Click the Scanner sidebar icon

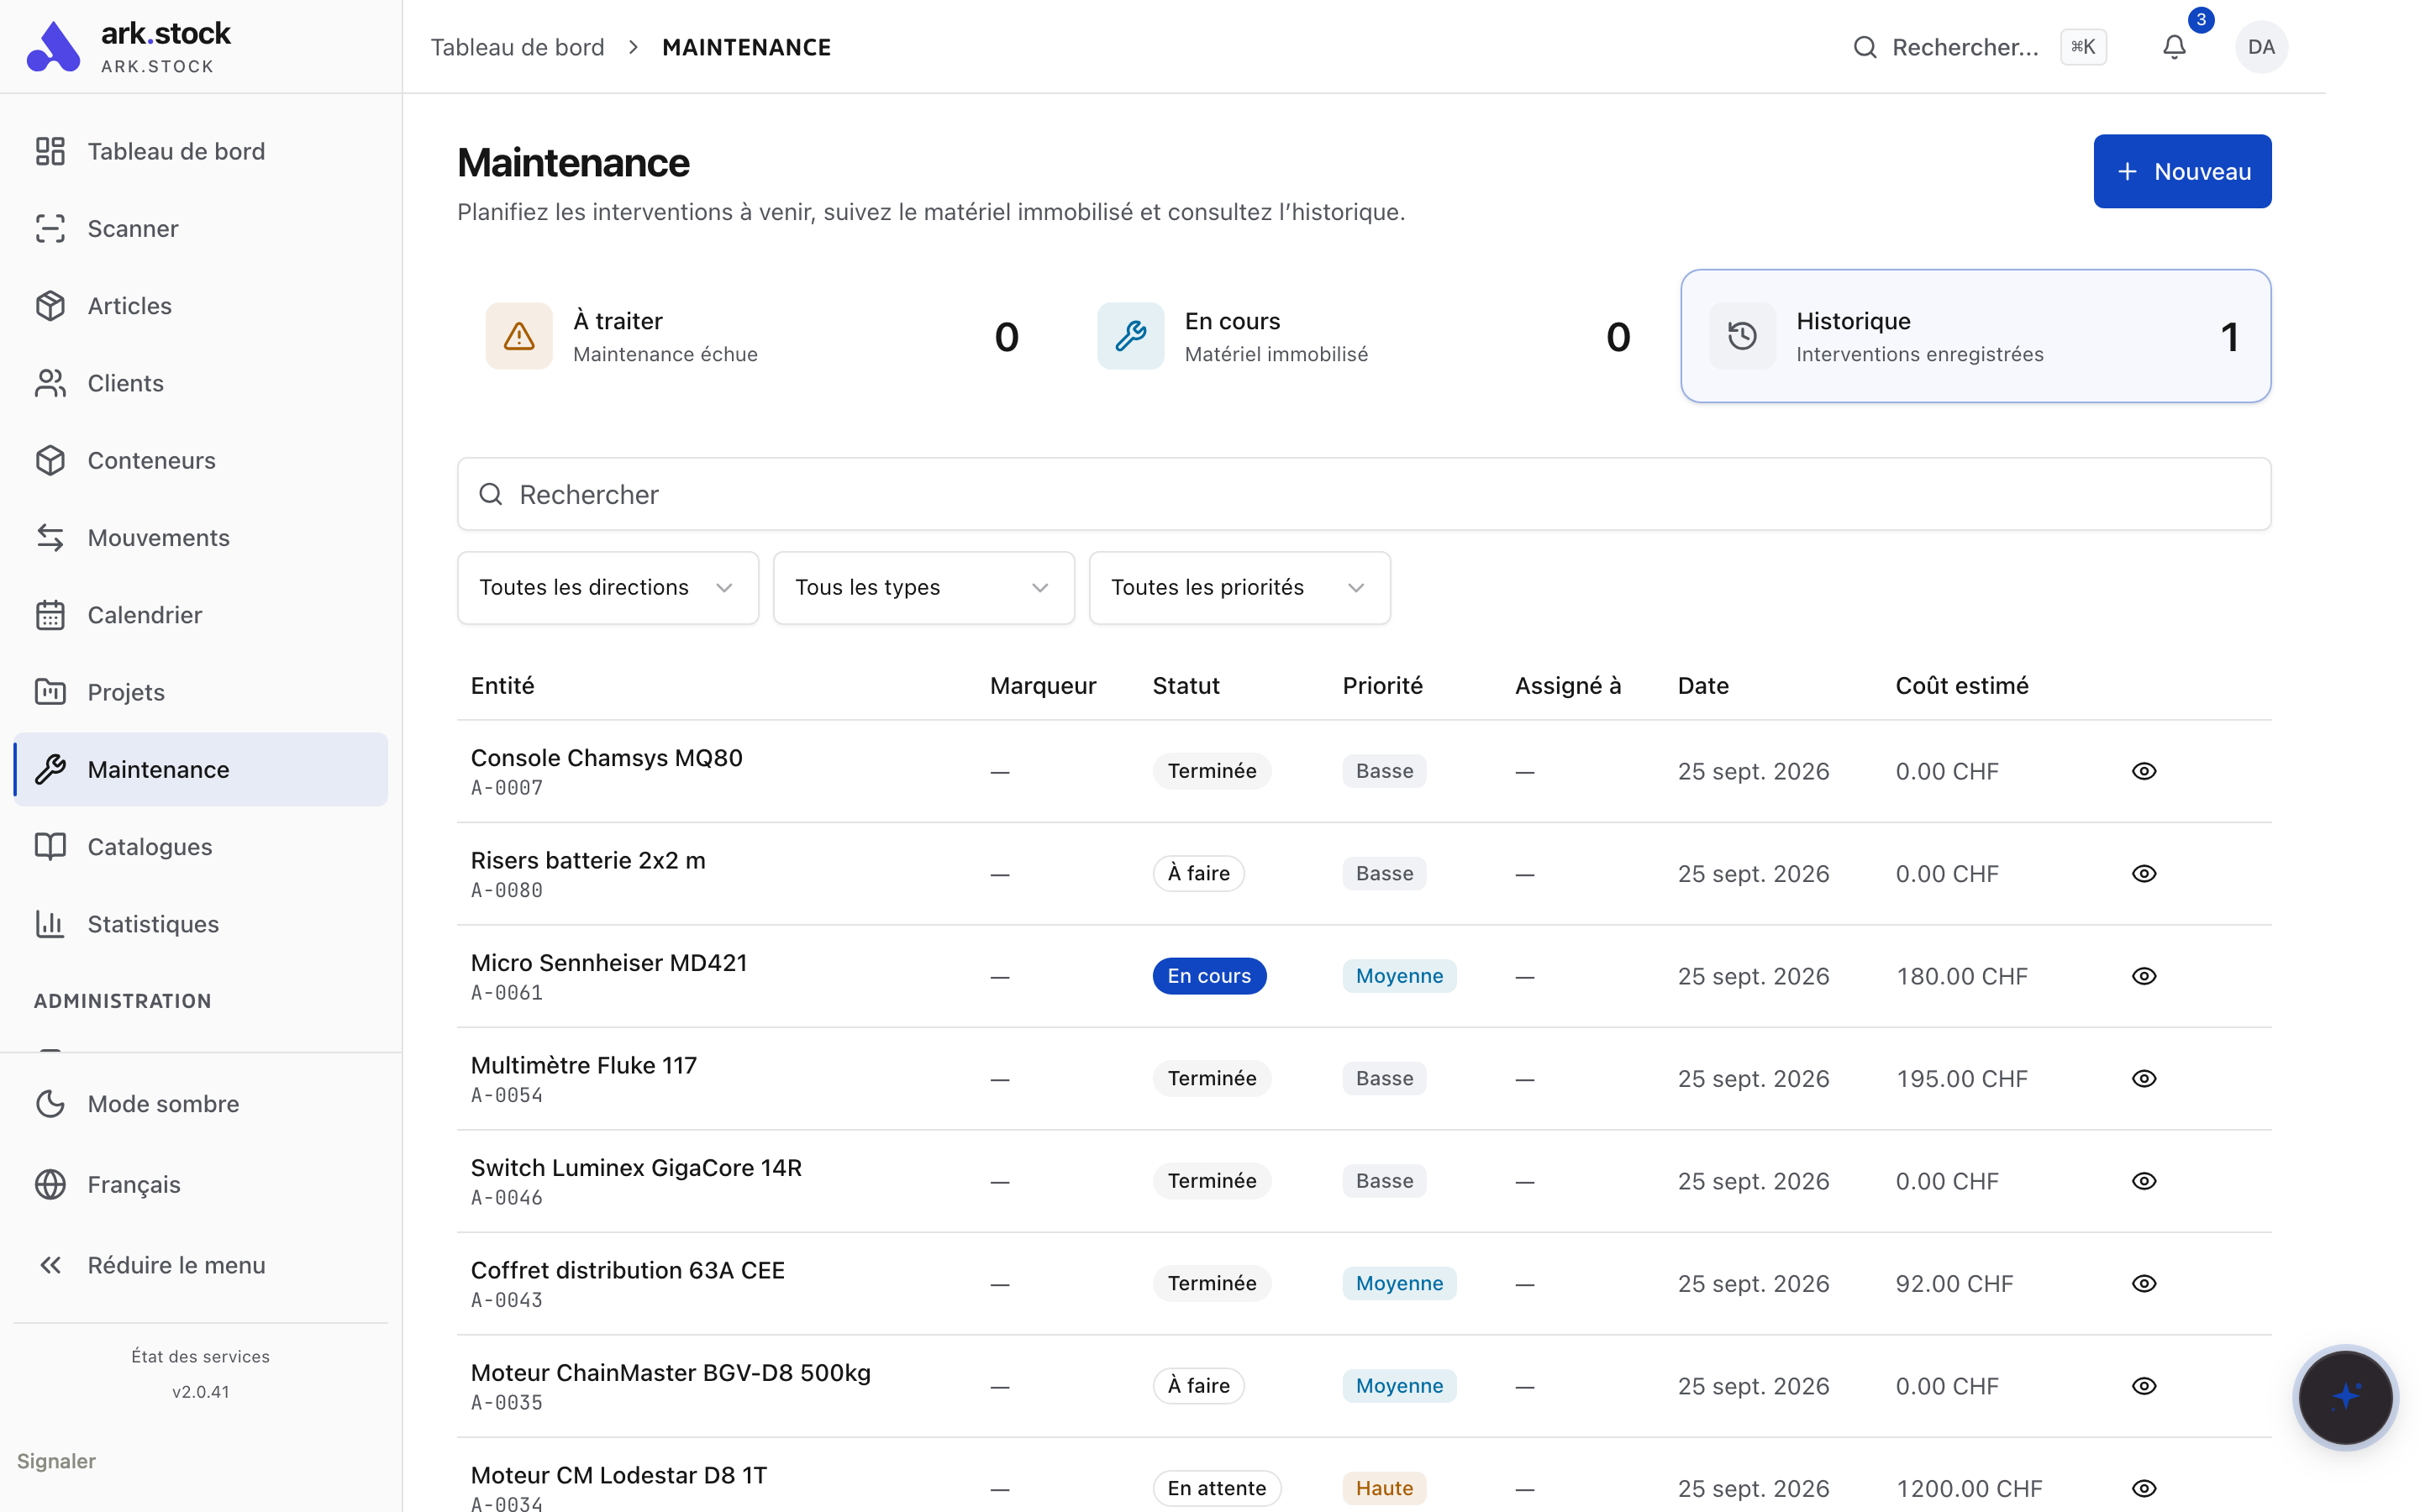[x=50, y=228]
